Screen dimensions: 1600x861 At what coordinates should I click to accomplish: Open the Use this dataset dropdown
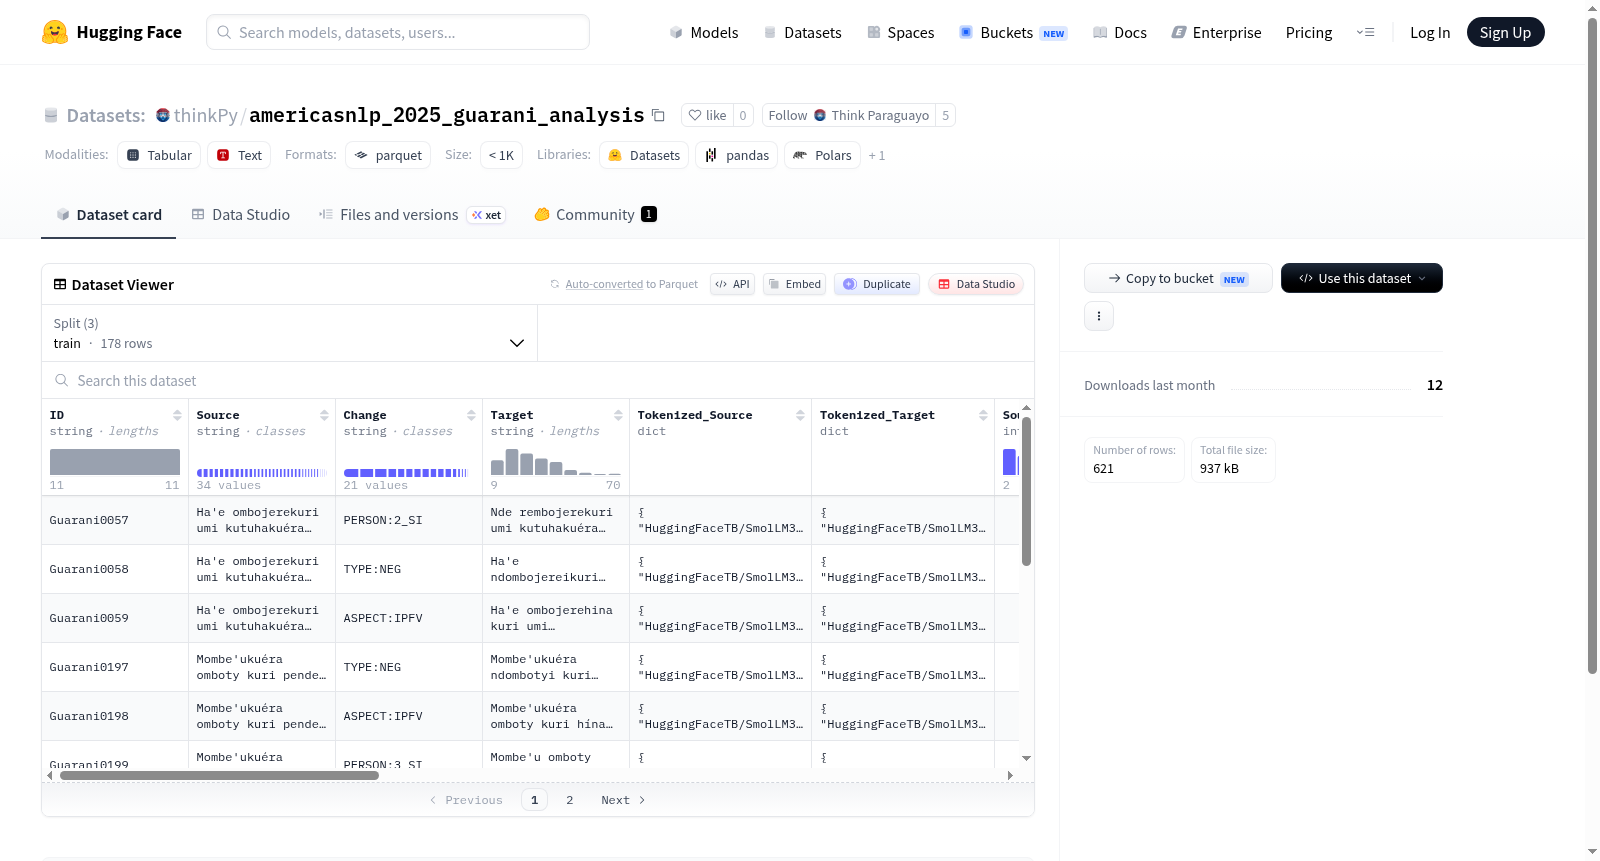click(1362, 278)
